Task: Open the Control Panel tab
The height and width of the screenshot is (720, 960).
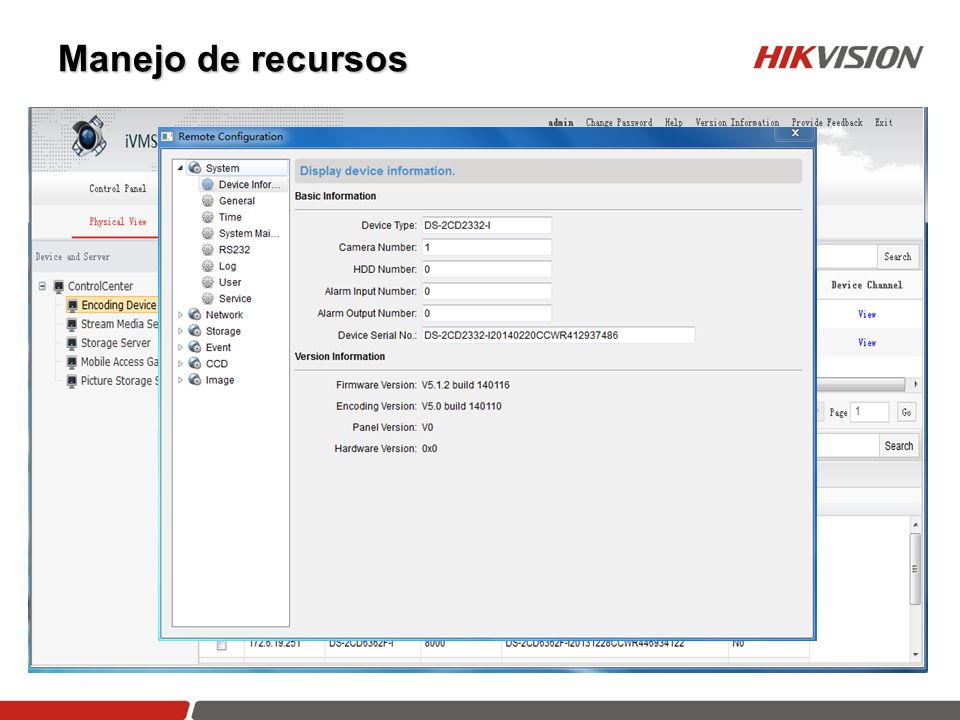Action: (118, 189)
